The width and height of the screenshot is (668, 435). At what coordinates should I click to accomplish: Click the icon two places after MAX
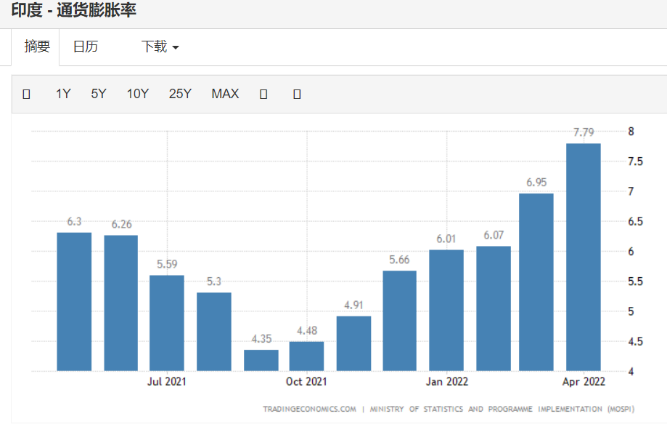pos(297,94)
